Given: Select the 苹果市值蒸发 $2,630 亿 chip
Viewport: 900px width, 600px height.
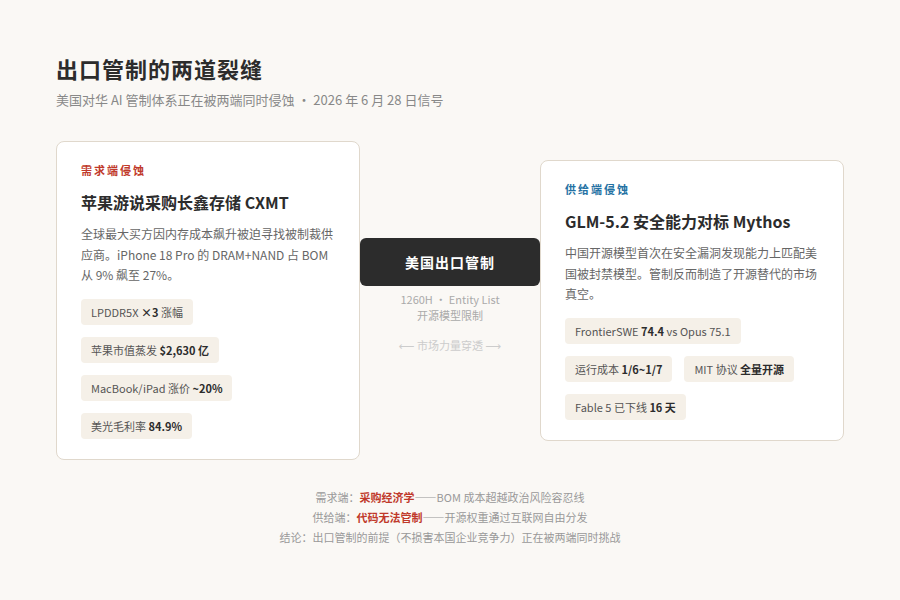Looking at the screenshot, I should tap(150, 350).
